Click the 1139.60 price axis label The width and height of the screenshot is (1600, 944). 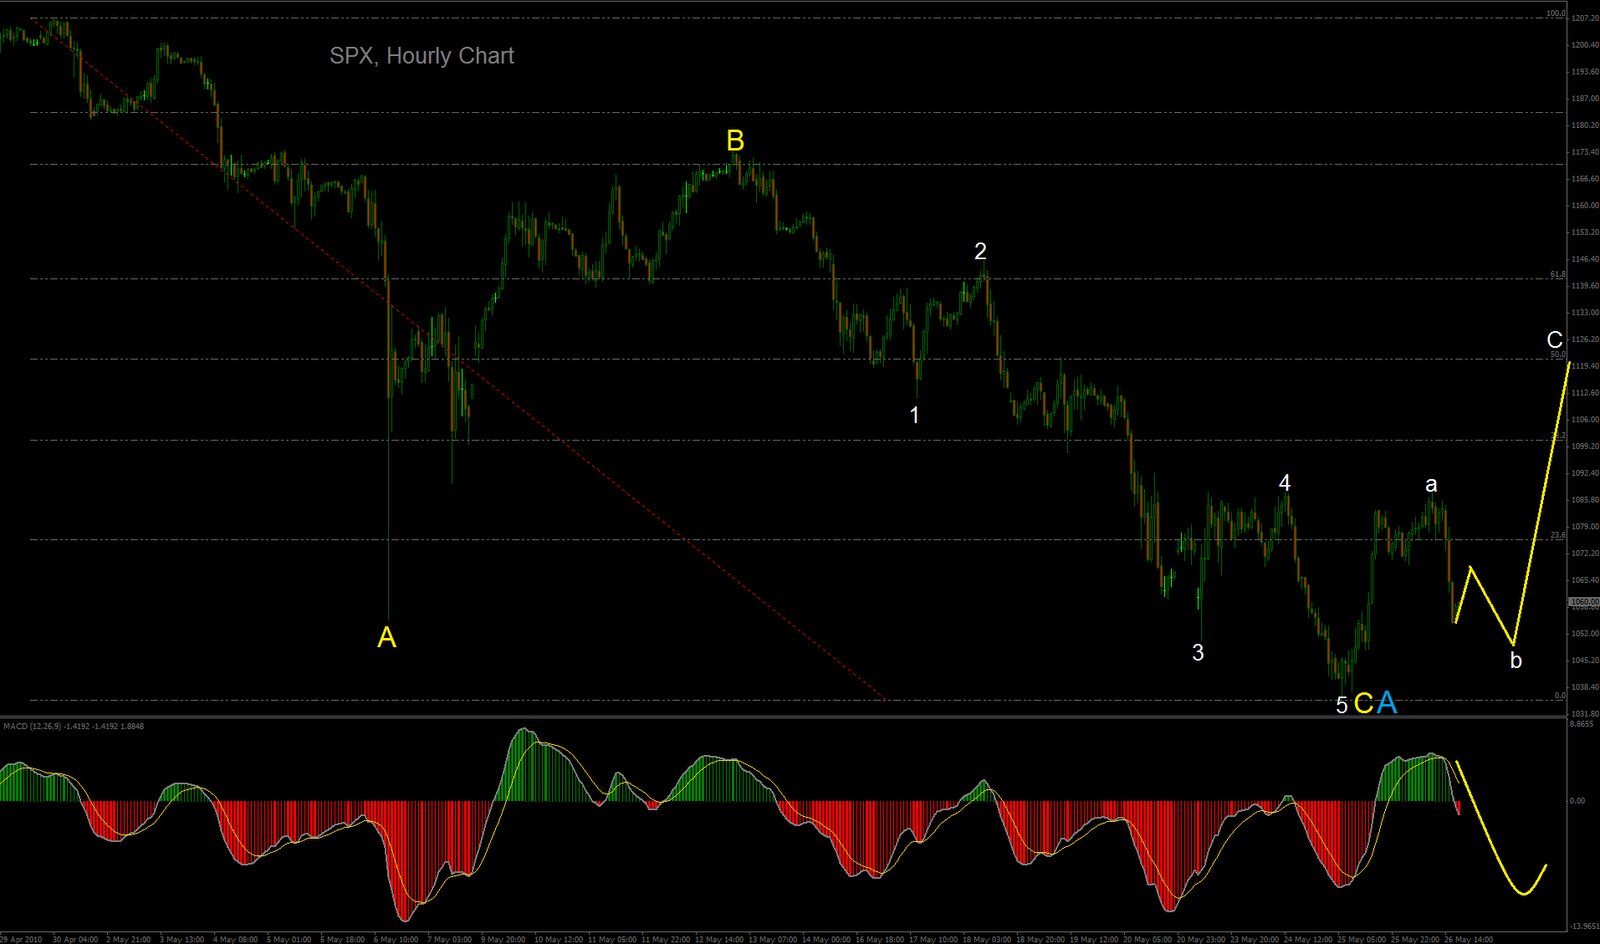(x=1585, y=286)
